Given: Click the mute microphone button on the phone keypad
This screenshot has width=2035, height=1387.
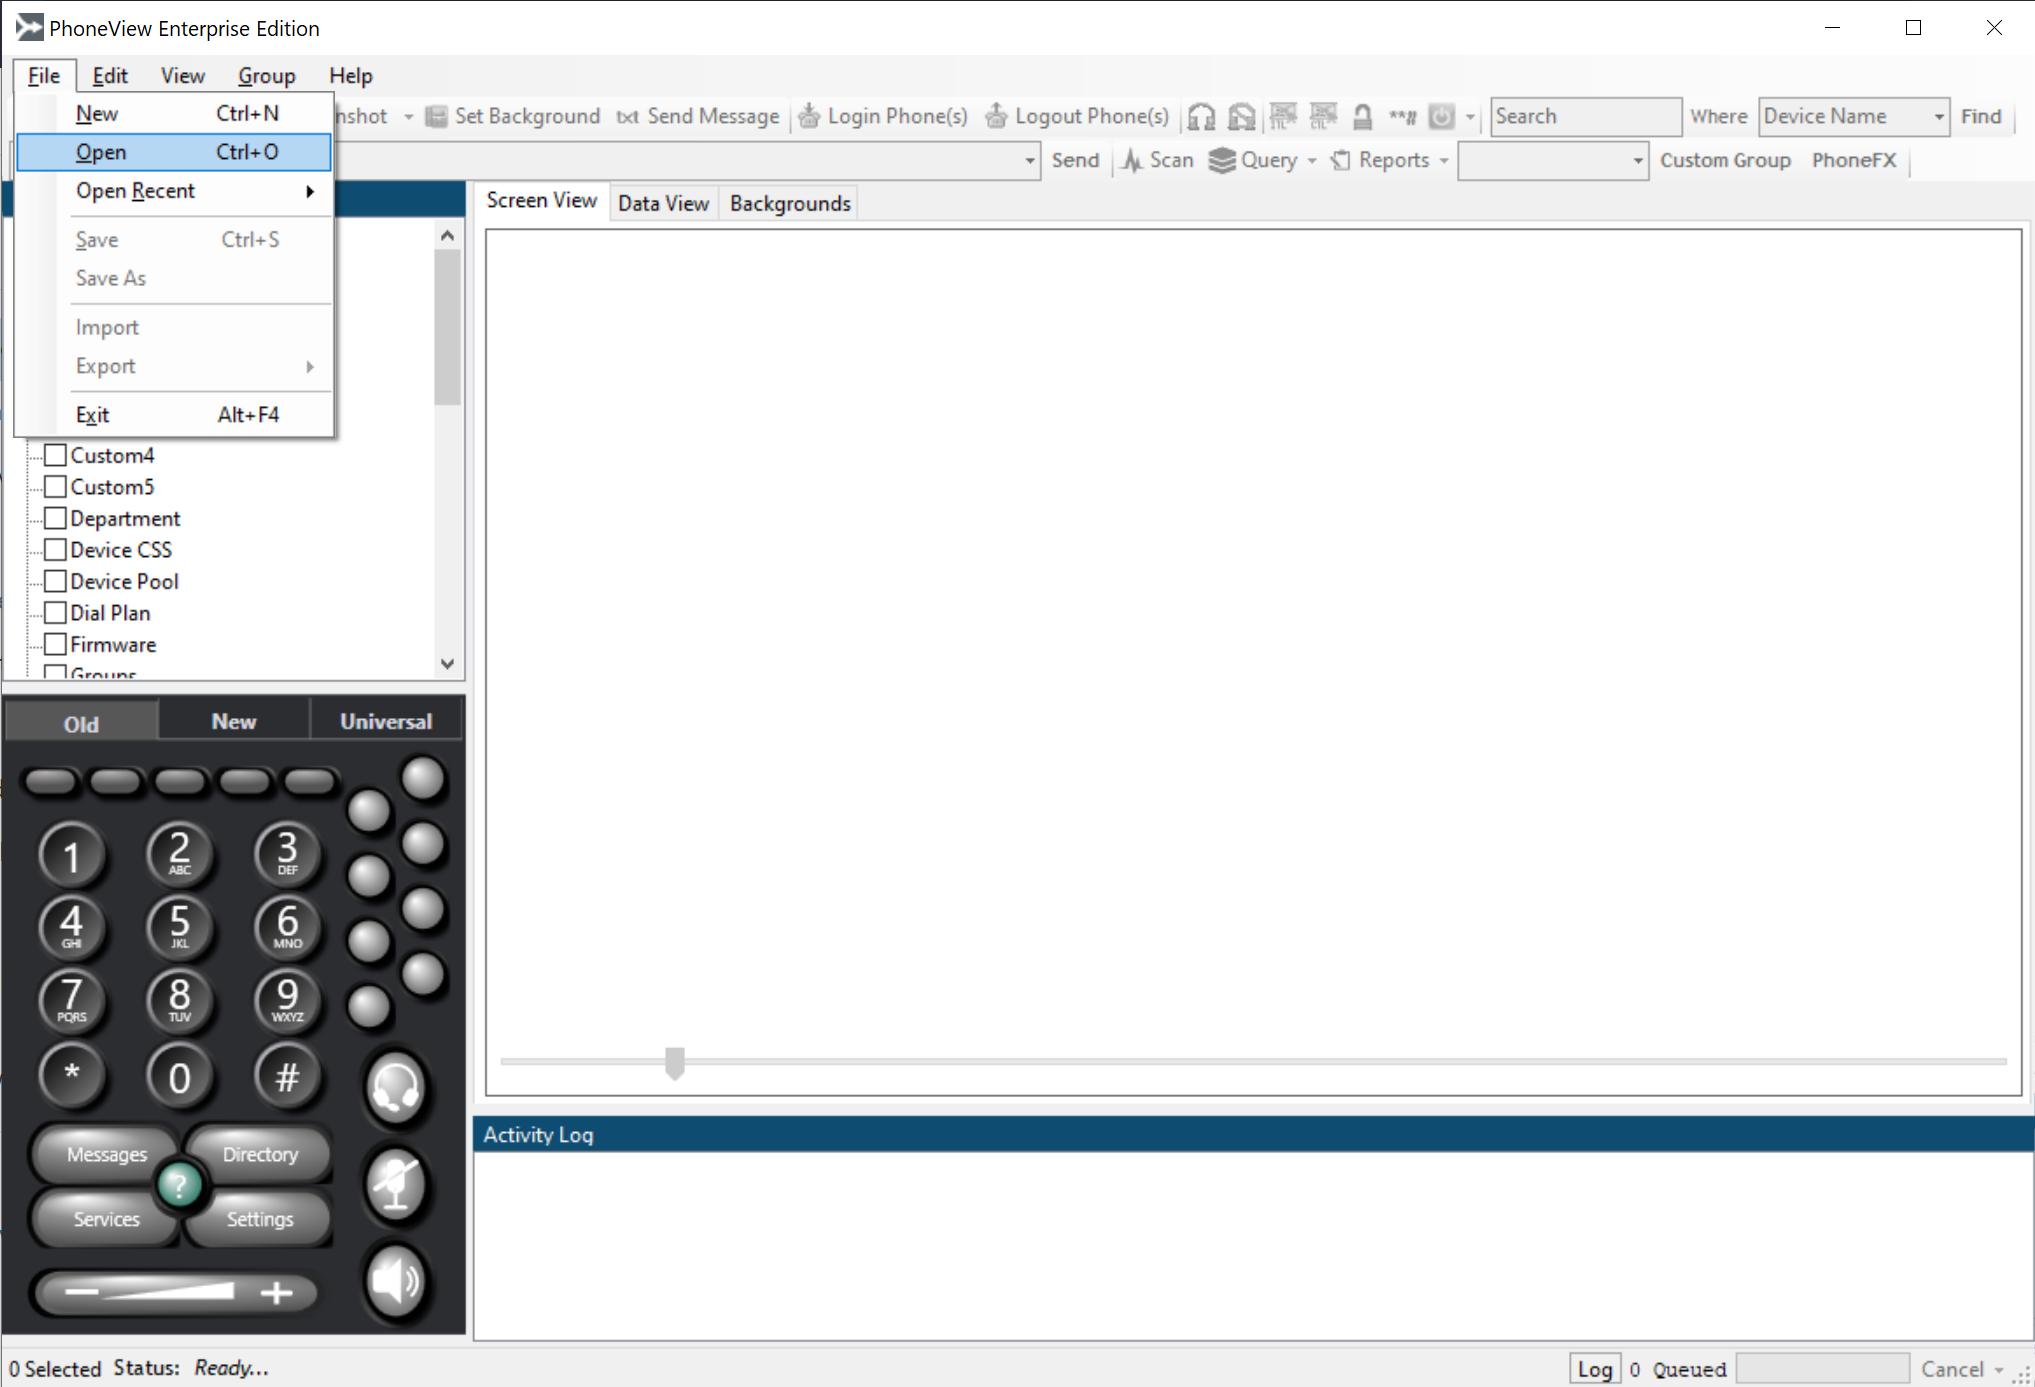Looking at the screenshot, I should pos(396,1184).
